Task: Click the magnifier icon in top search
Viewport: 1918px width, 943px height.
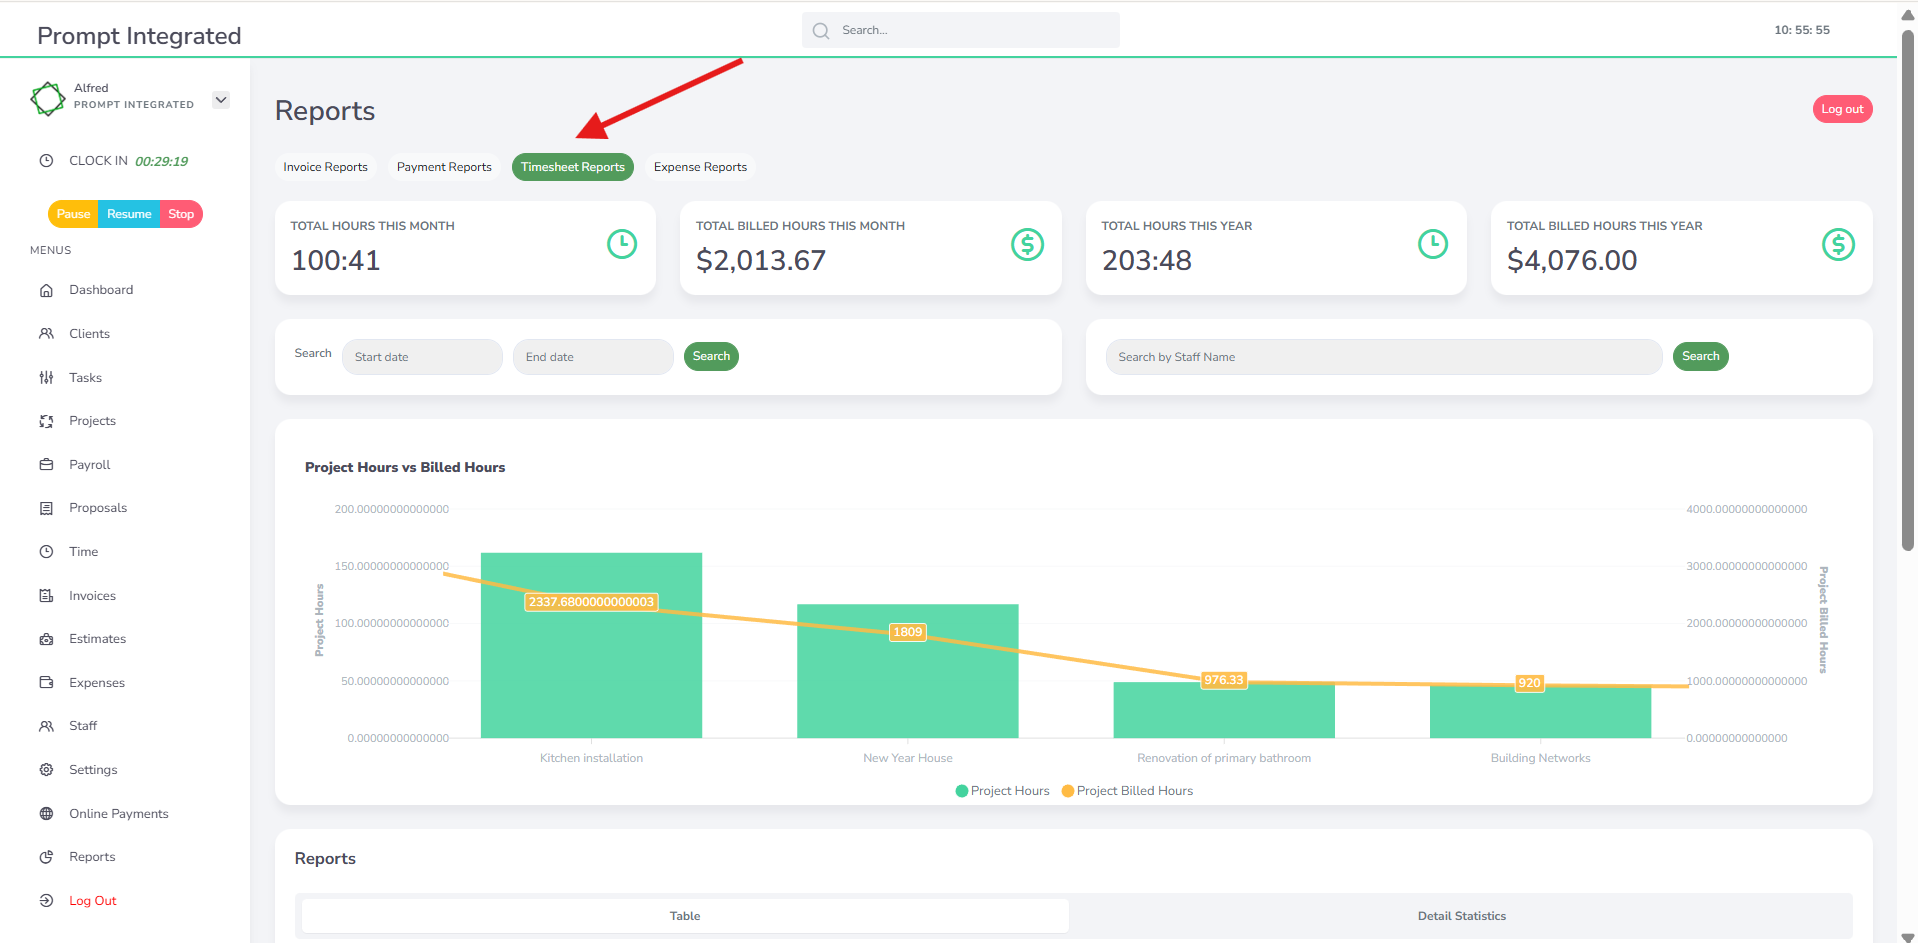Action: point(821,31)
